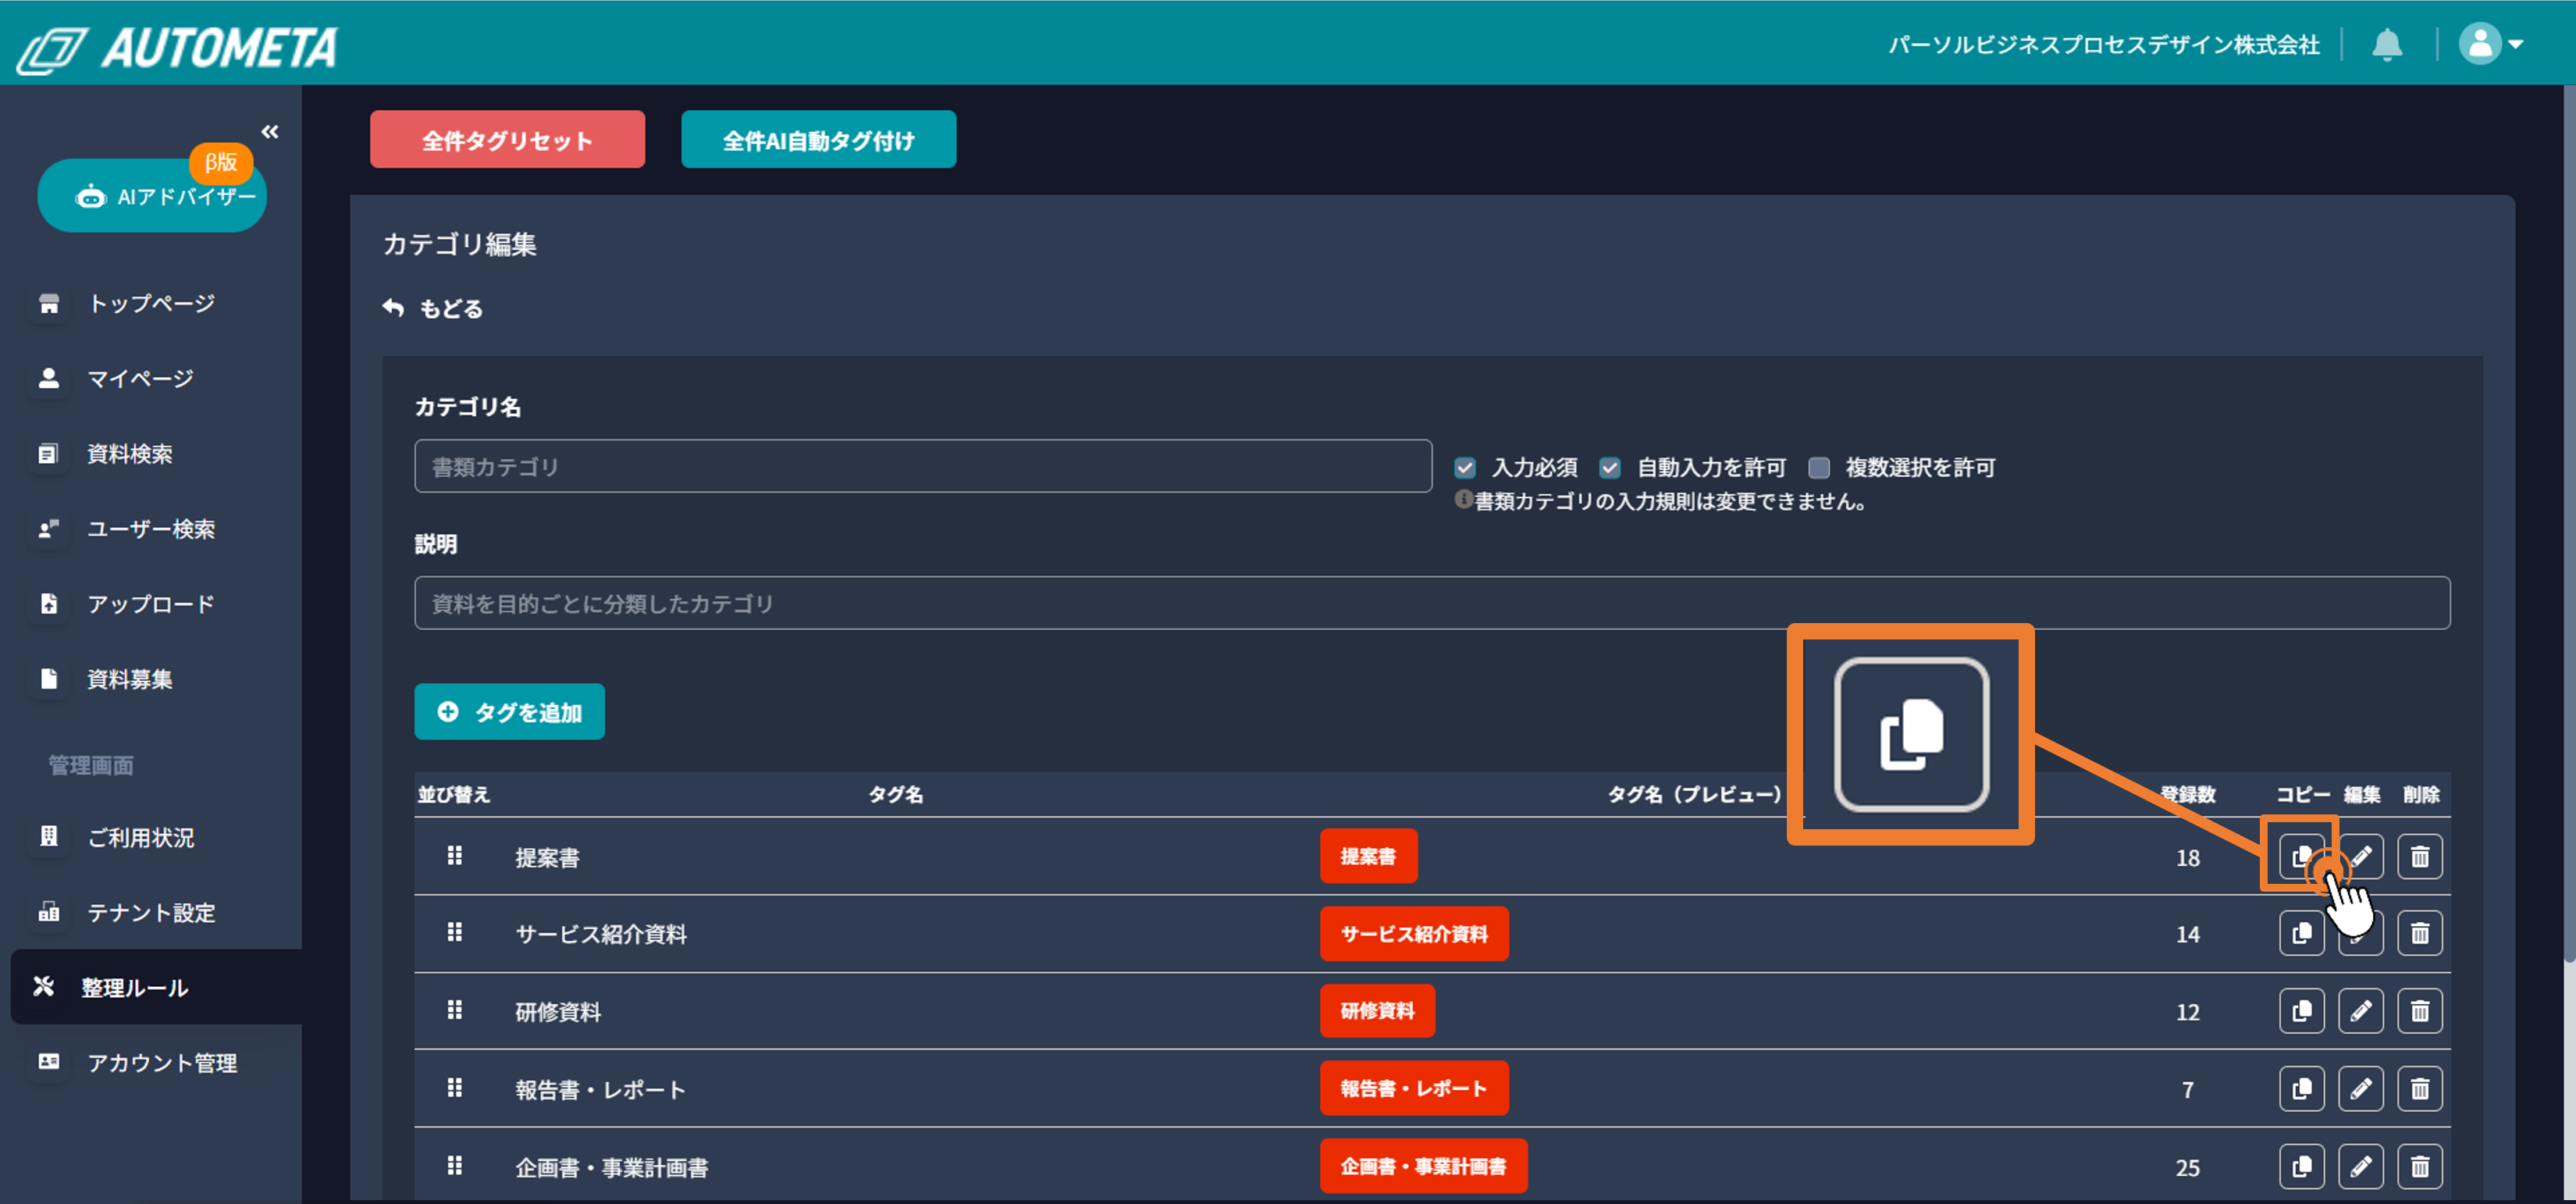Delete the 研修資料 tag
The height and width of the screenshot is (1204, 2576).
tap(2420, 1011)
